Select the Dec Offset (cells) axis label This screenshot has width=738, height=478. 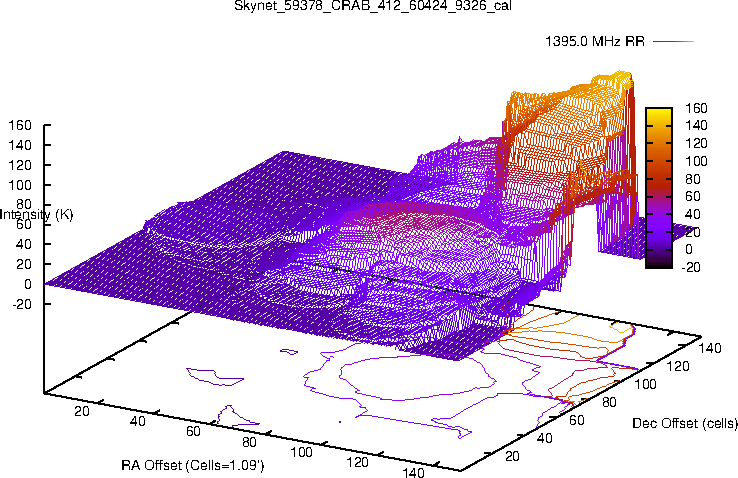685,424
